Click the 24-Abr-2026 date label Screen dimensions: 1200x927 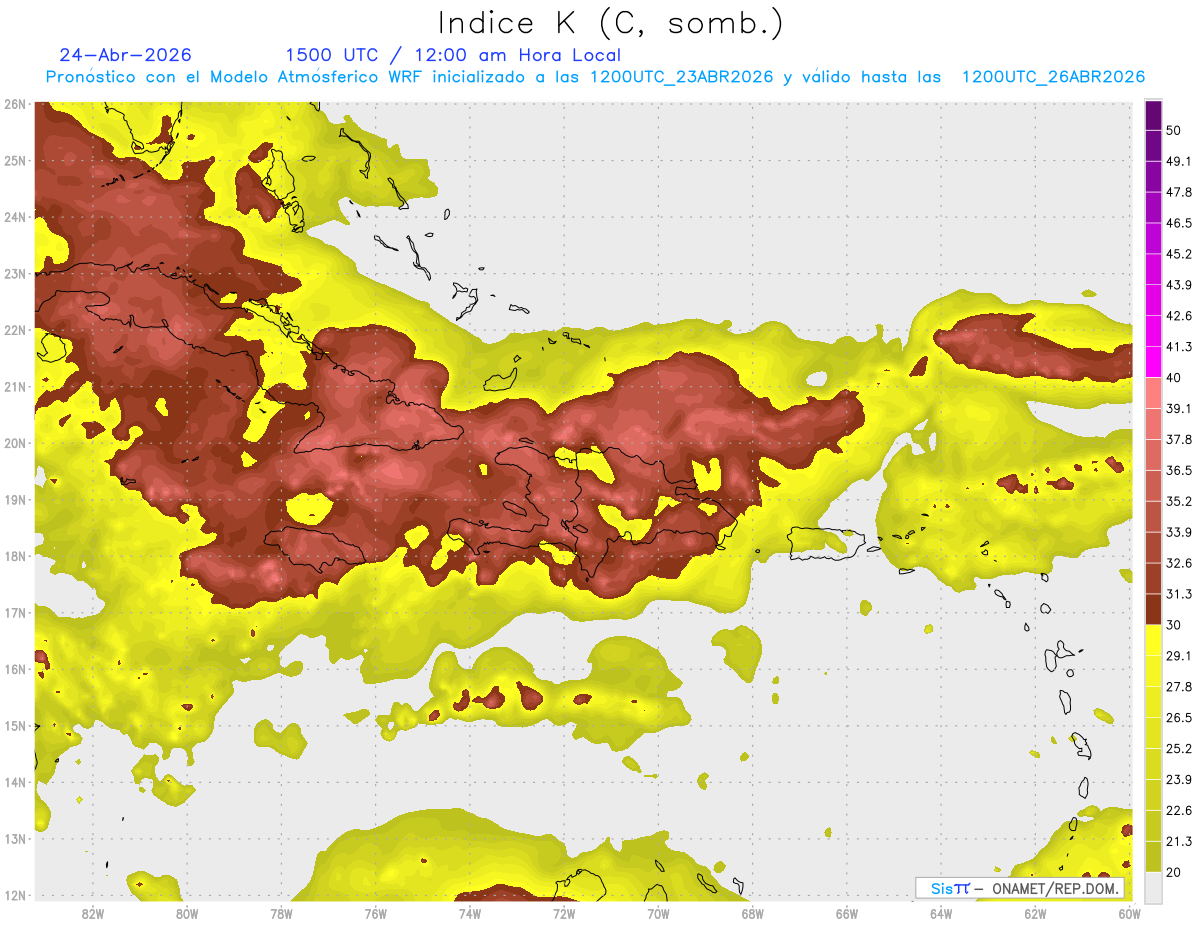(x=126, y=55)
